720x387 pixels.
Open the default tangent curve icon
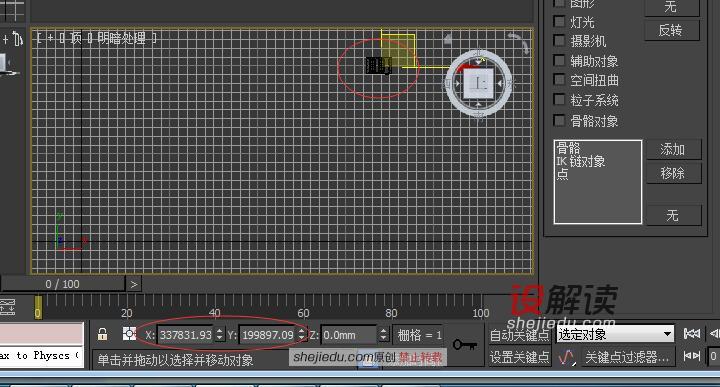pos(566,357)
